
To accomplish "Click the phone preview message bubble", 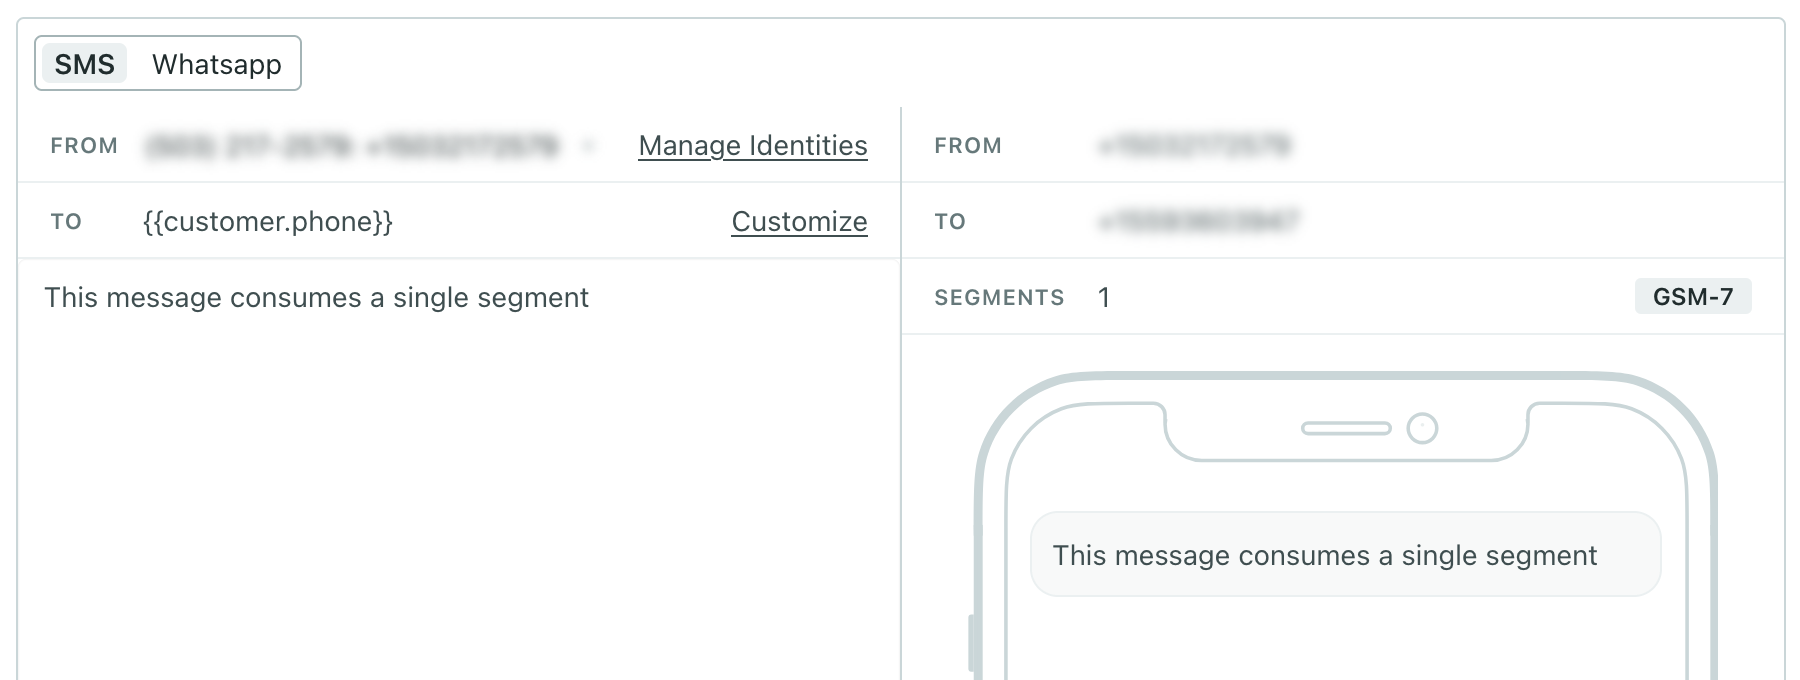I will (1344, 555).
